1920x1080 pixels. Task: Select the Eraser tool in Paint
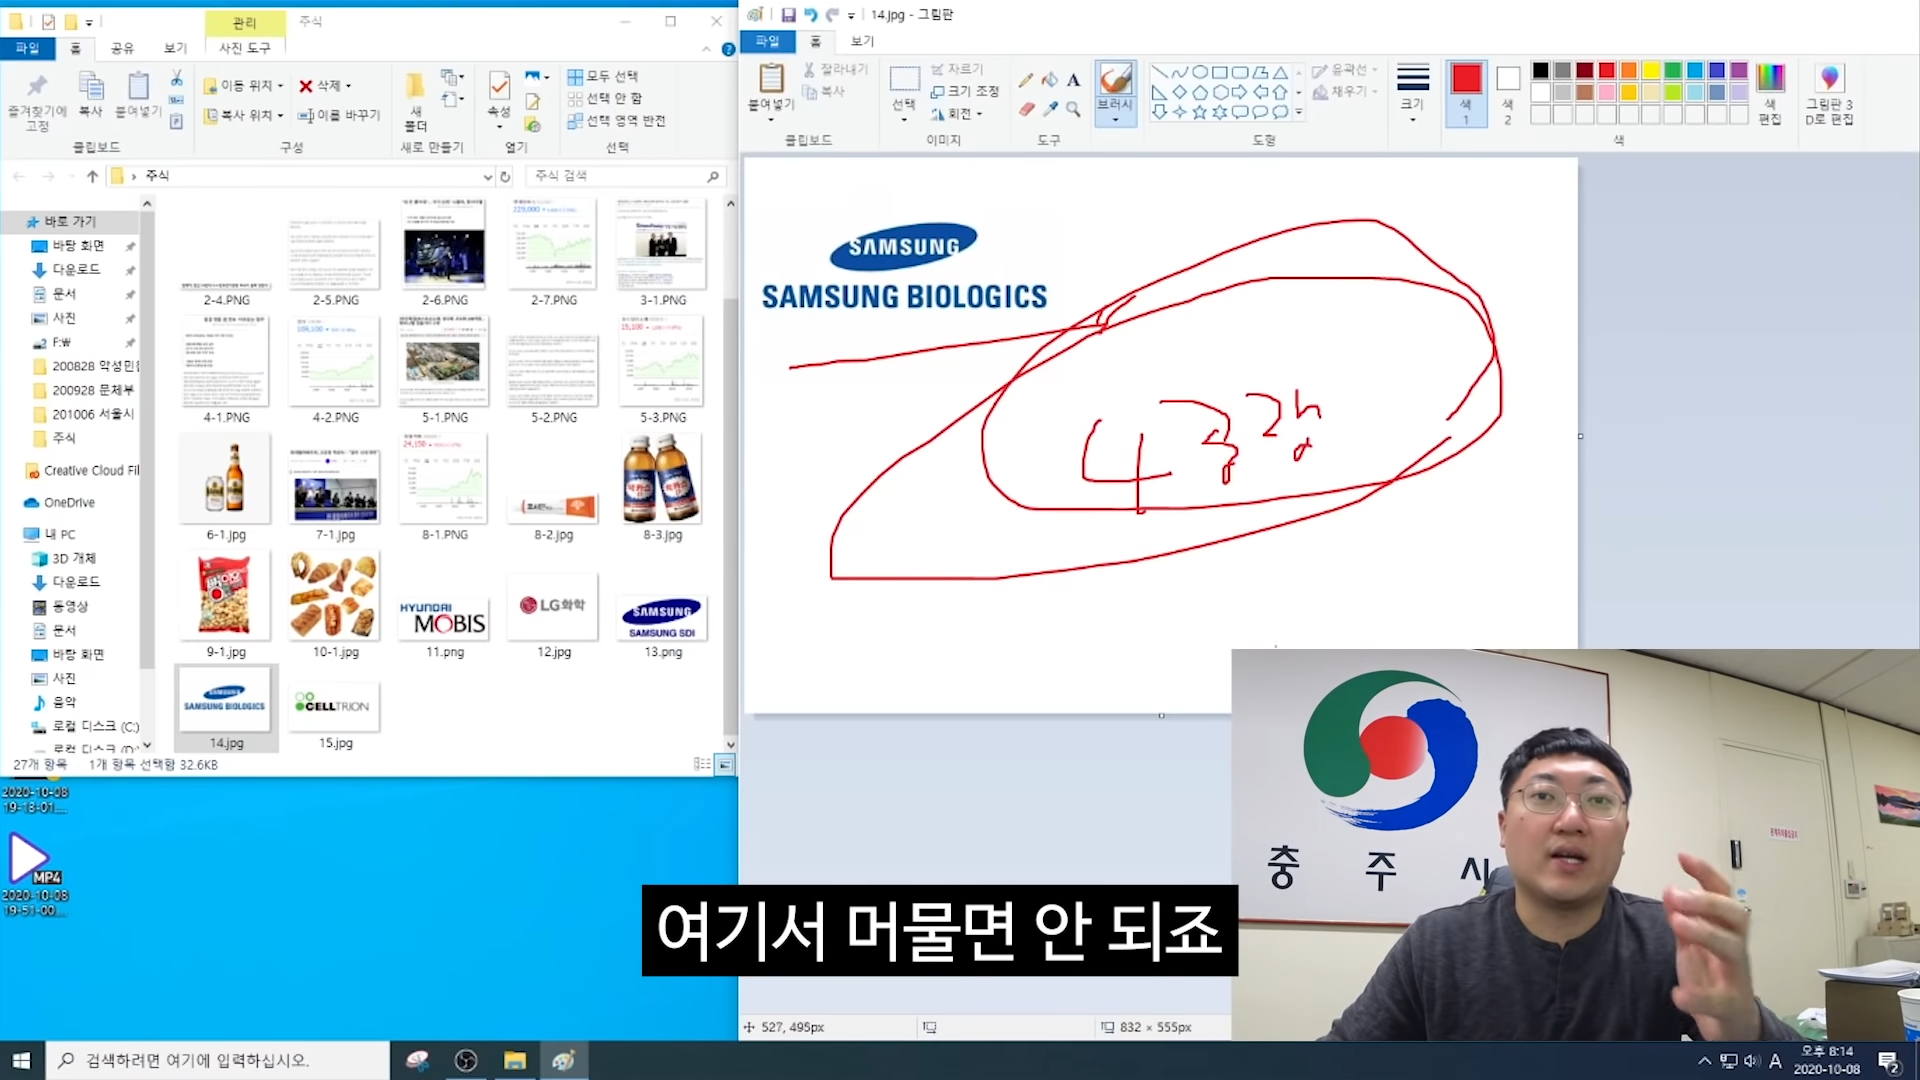coord(1026,109)
